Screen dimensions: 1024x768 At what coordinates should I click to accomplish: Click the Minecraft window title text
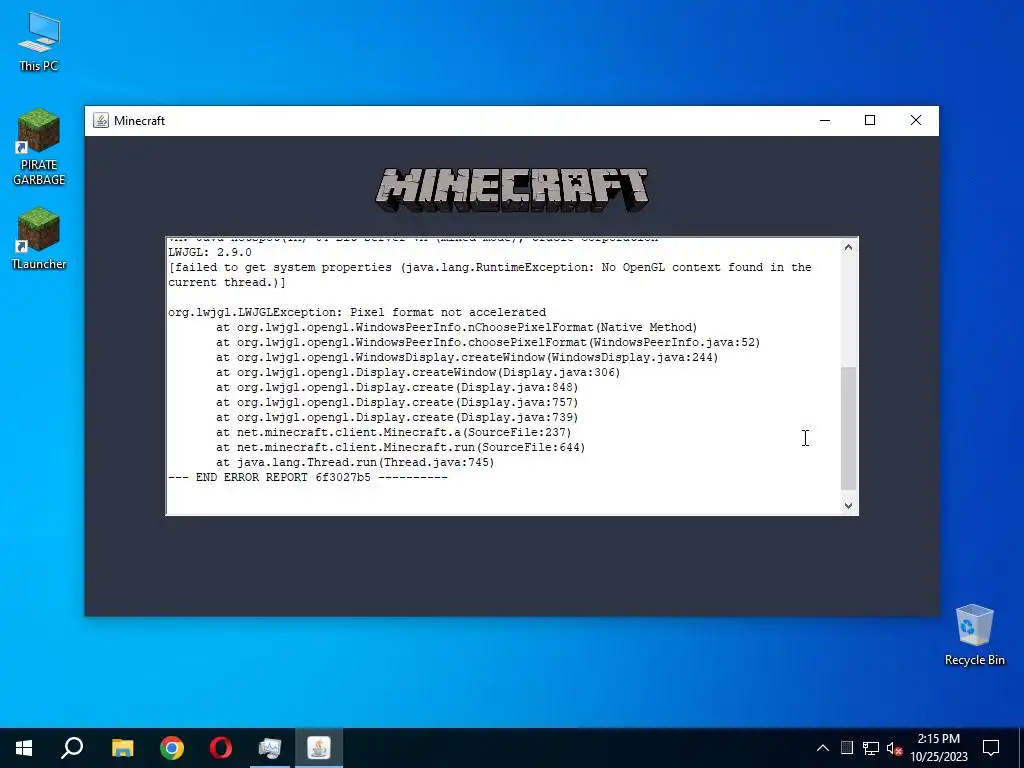[x=139, y=121]
